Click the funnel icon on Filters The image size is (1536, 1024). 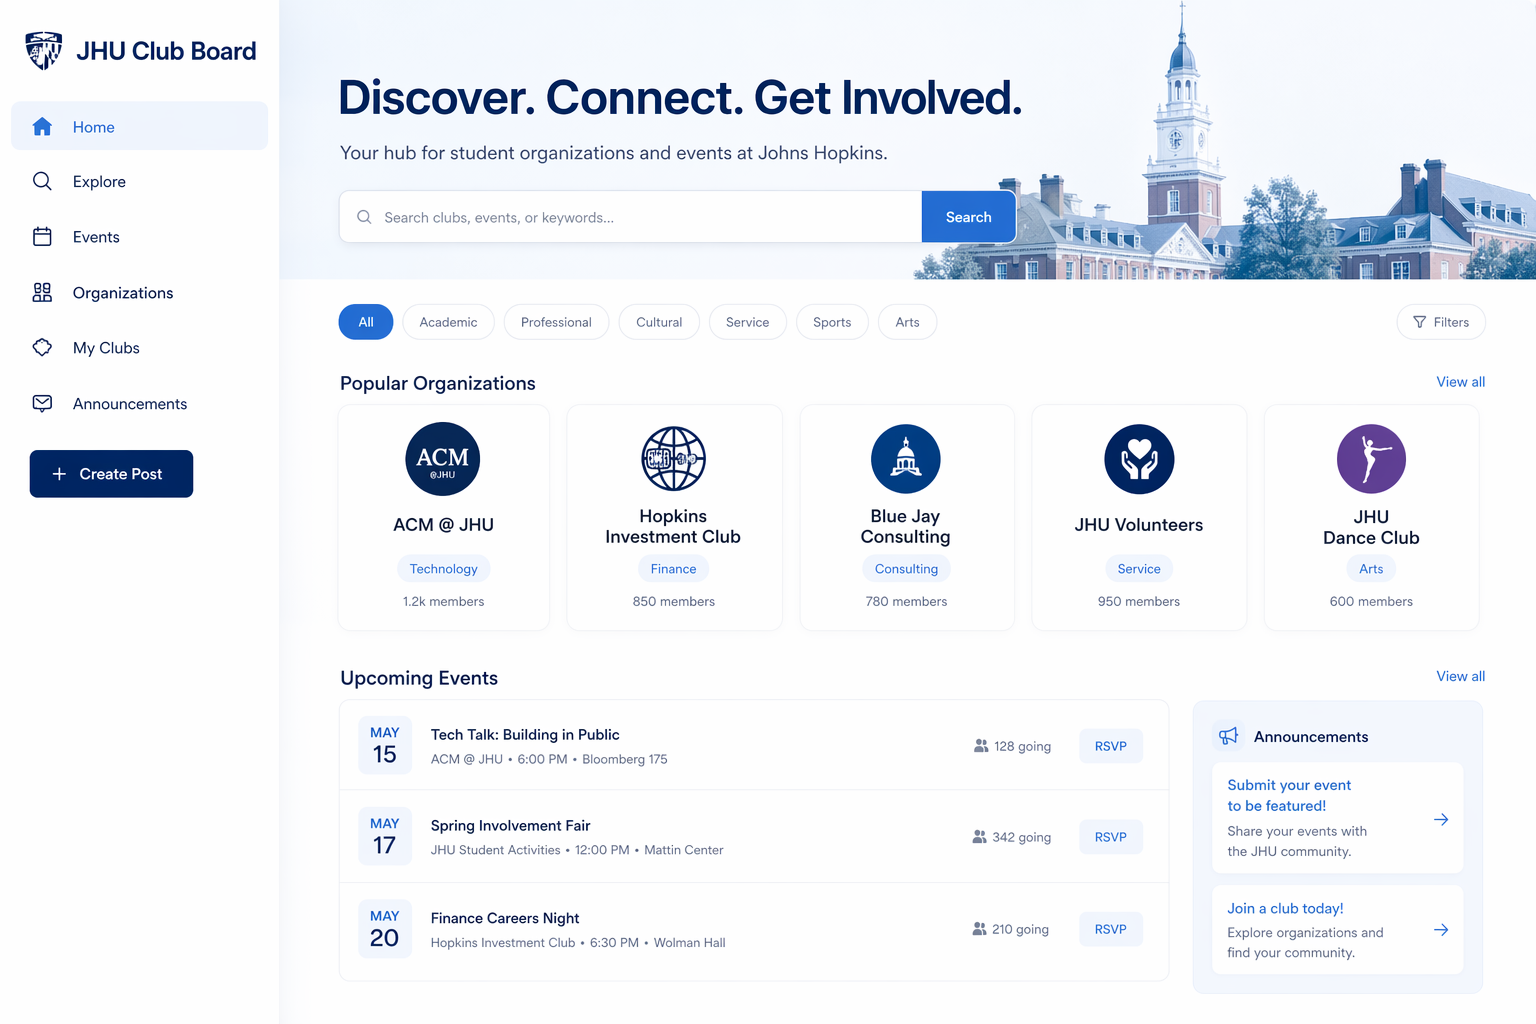[x=1419, y=322]
